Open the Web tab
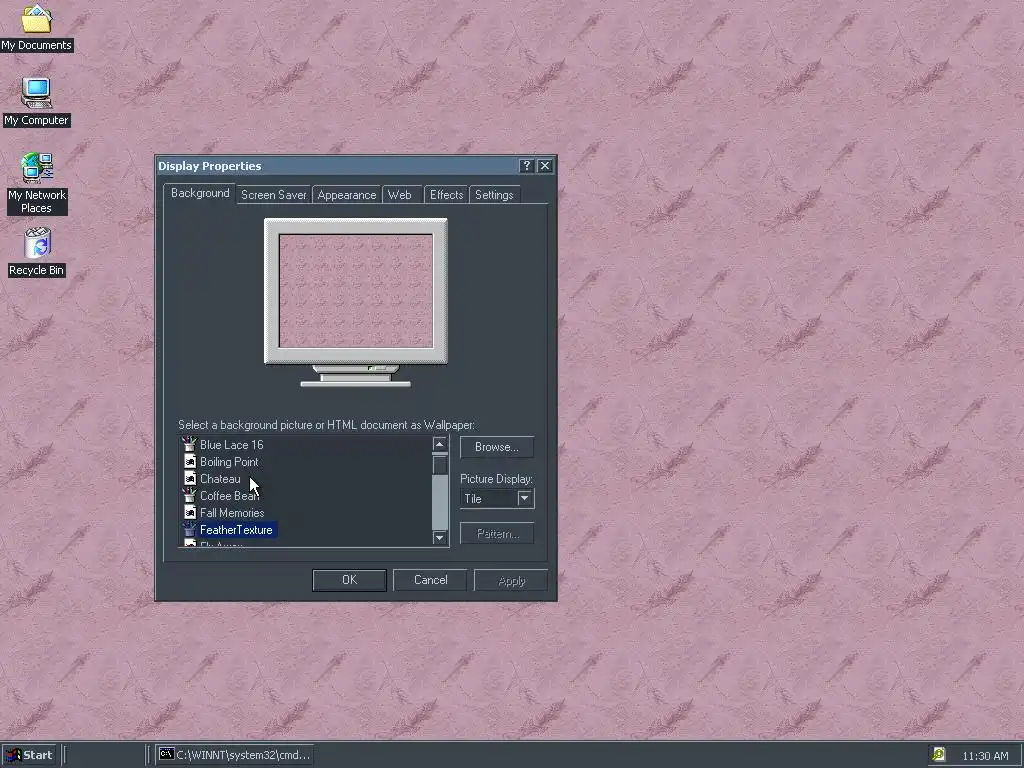Viewport: 1024px width, 768px height. click(400, 195)
